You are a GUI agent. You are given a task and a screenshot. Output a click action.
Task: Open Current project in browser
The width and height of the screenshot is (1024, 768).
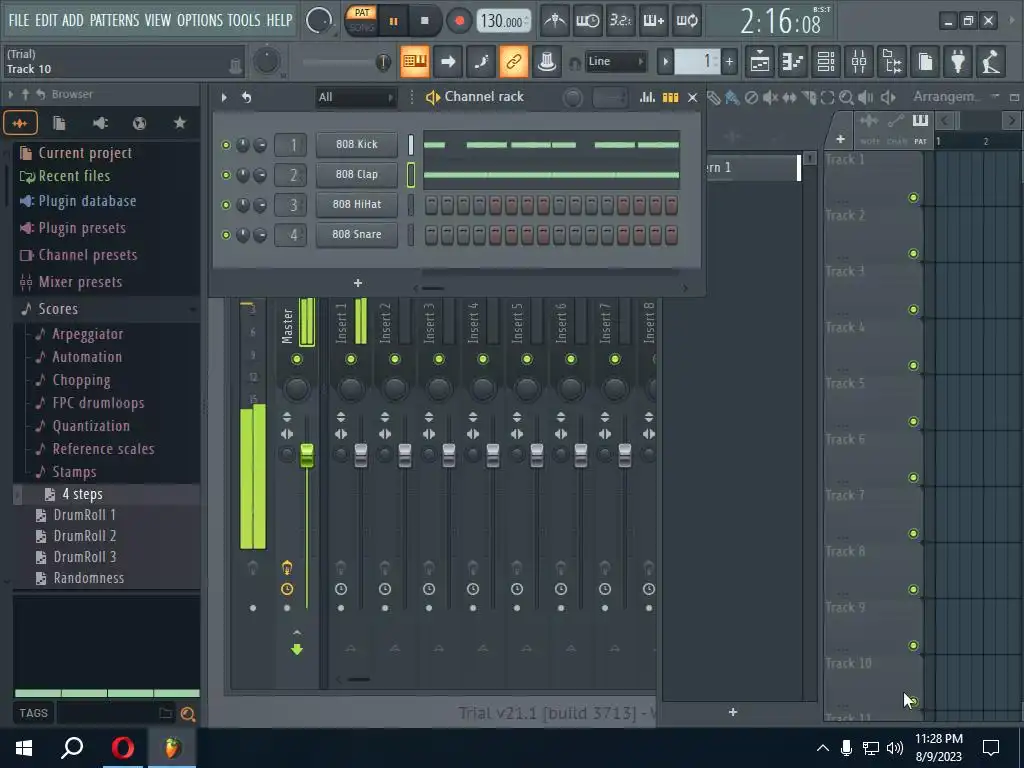(x=85, y=153)
